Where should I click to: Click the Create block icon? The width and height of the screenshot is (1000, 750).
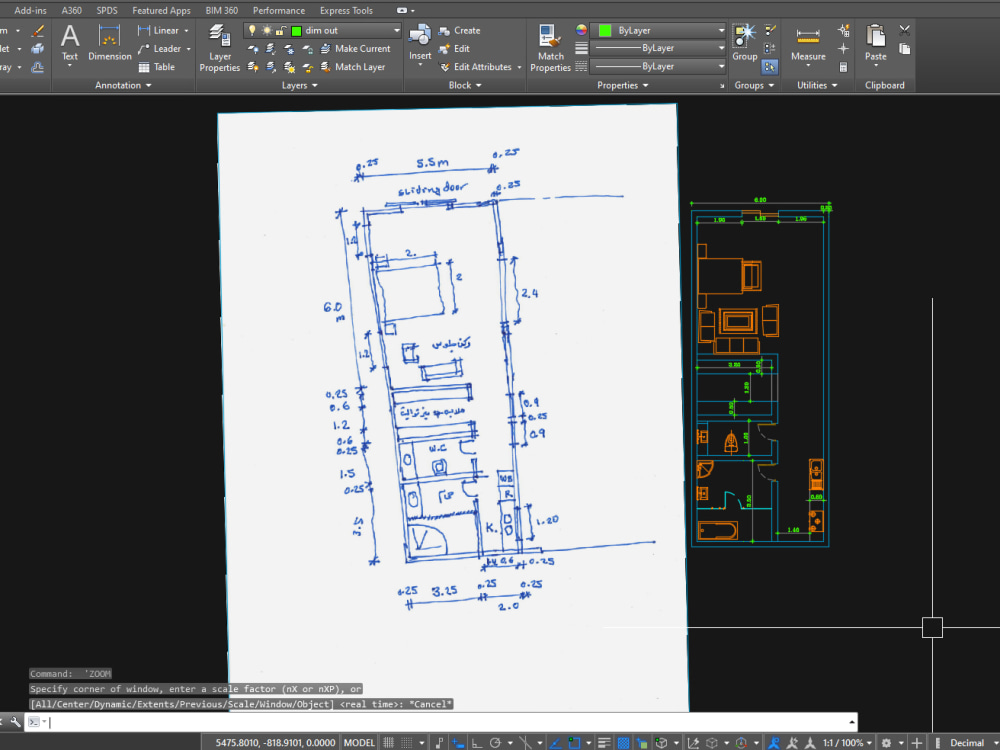tap(445, 31)
